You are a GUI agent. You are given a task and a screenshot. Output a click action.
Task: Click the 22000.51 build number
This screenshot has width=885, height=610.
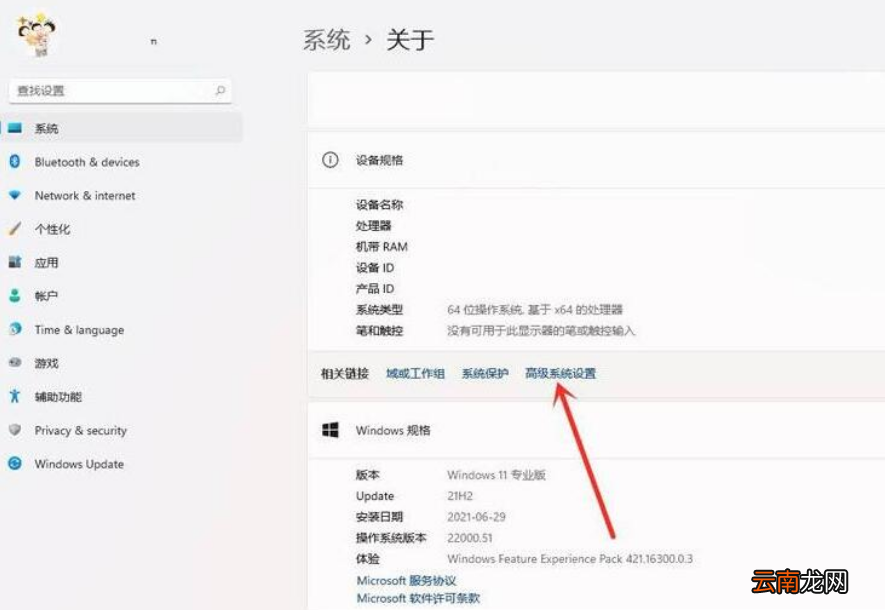(470, 538)
